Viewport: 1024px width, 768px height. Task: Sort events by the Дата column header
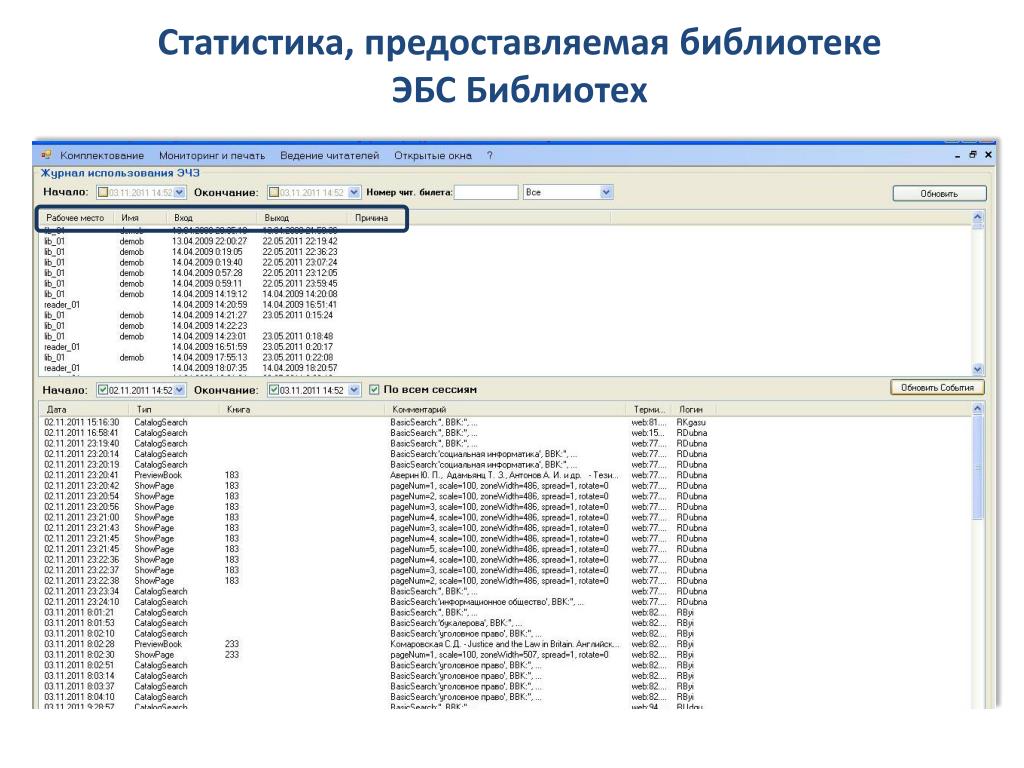click(x=85, y=409)
